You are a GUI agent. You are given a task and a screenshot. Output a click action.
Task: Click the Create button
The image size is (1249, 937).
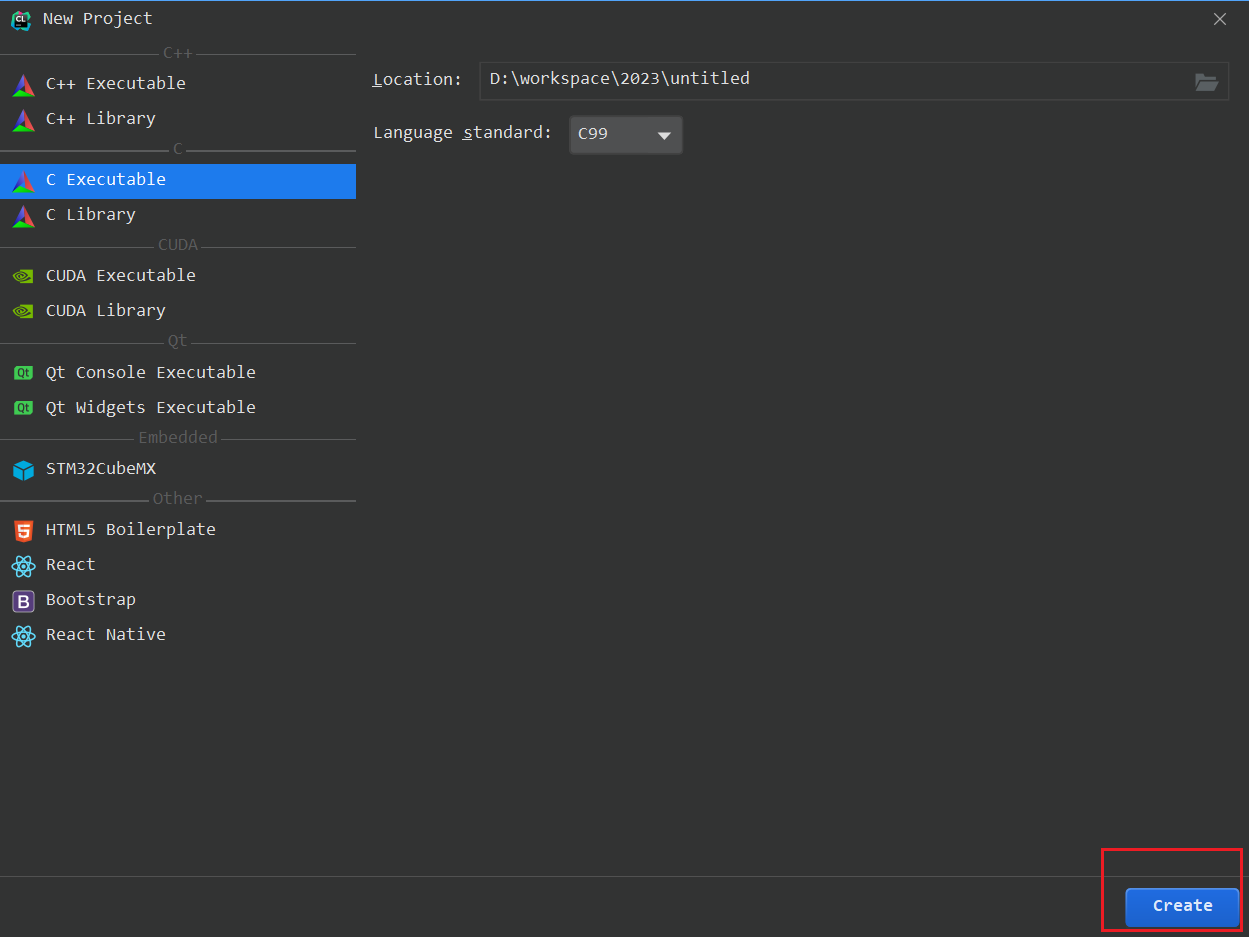pyautogui.click(x=1182, y=907)
